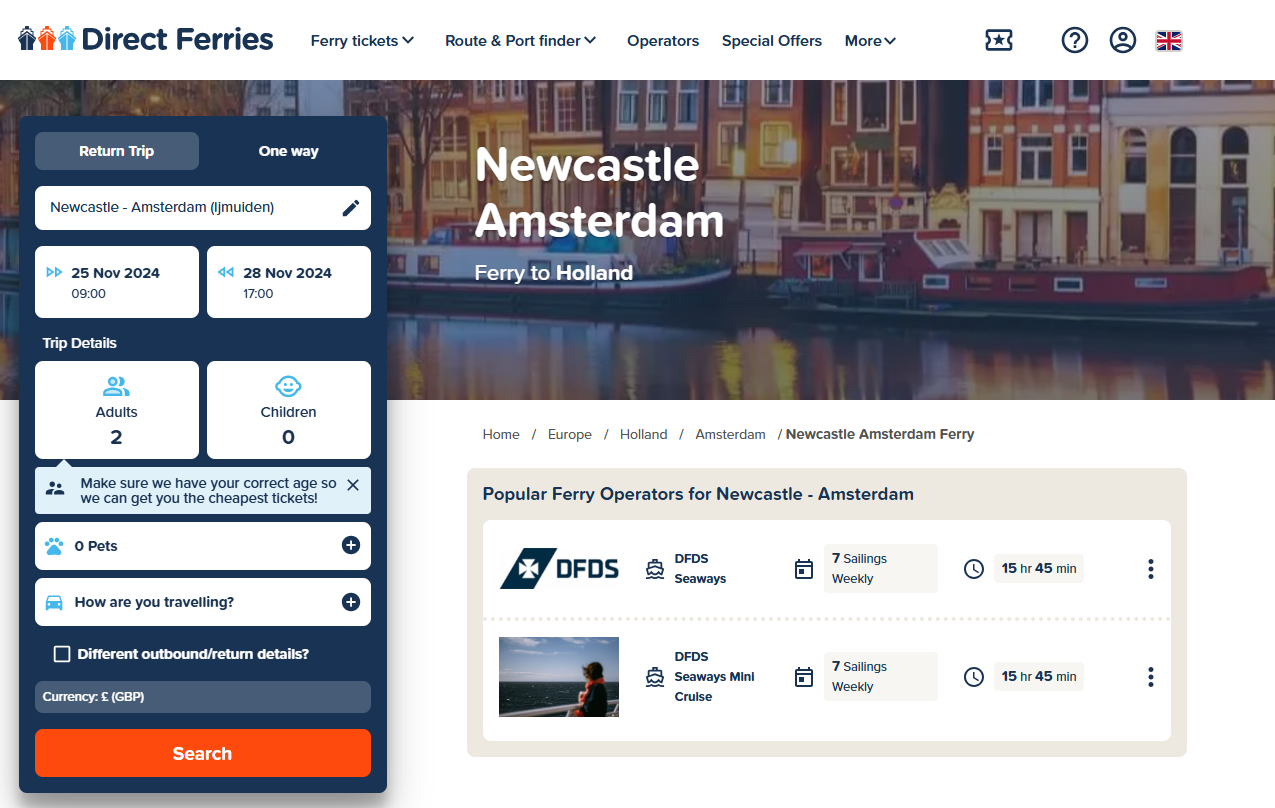Viewport: 1275px width, 808px height.
Task: Open more options for DFDS Seaways
Action: click(1150, 569)
